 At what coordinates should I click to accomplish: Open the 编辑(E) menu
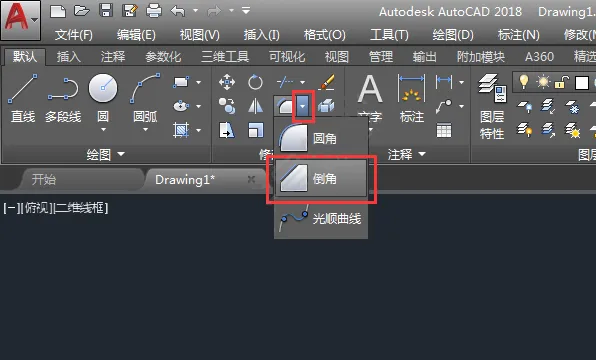coord(136,35)
